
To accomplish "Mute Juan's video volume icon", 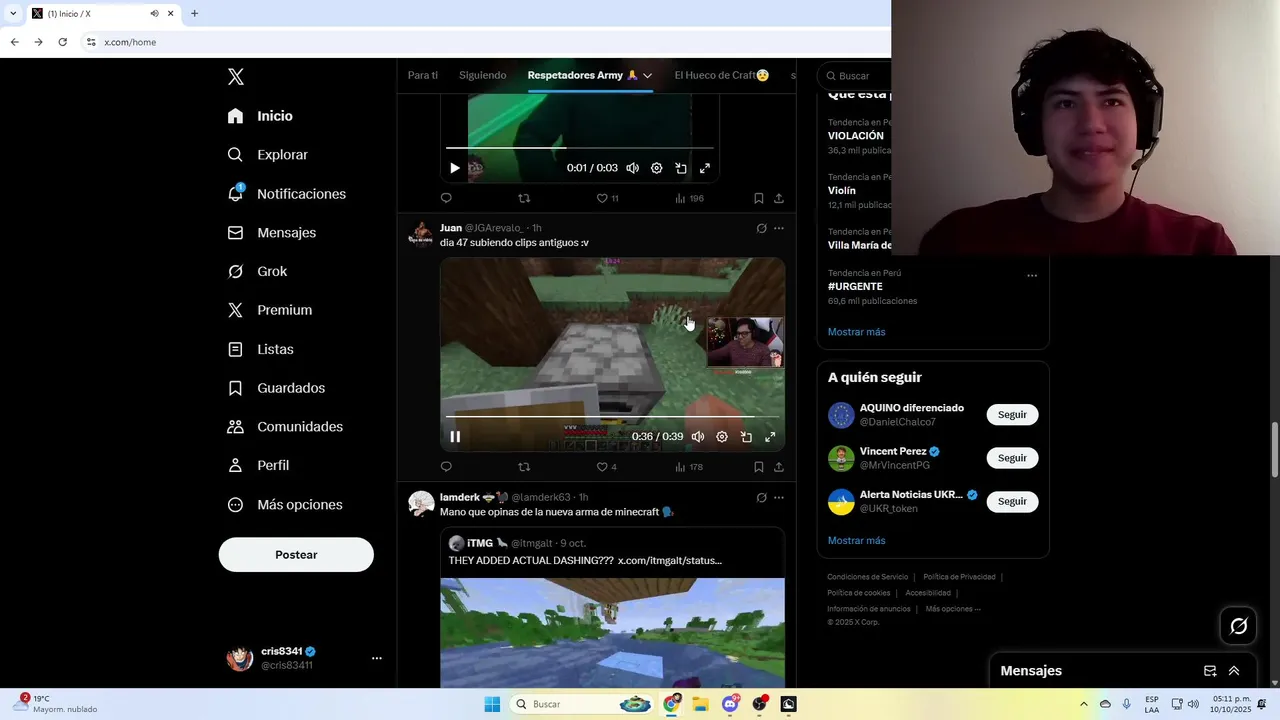I will pos(698,437).
